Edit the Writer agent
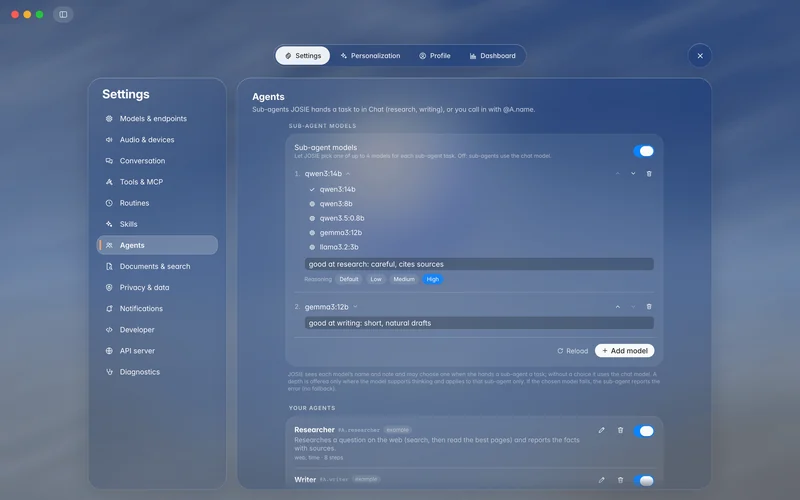This screenshot has width=800, height=500. coord(602,480)
